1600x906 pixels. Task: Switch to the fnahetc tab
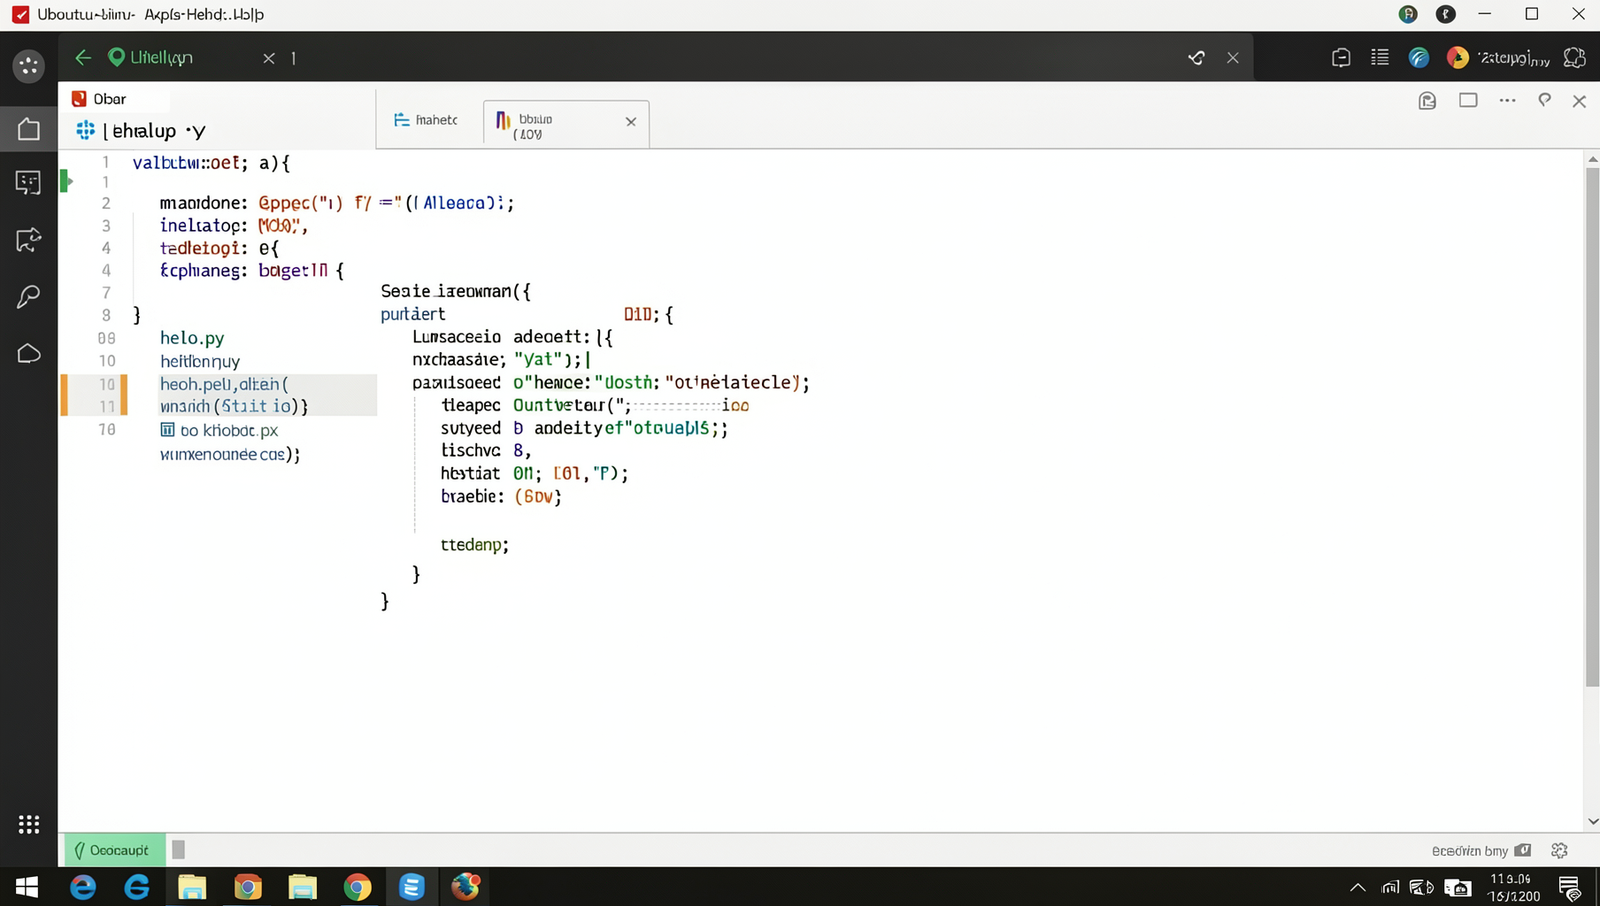click(427, 120)
